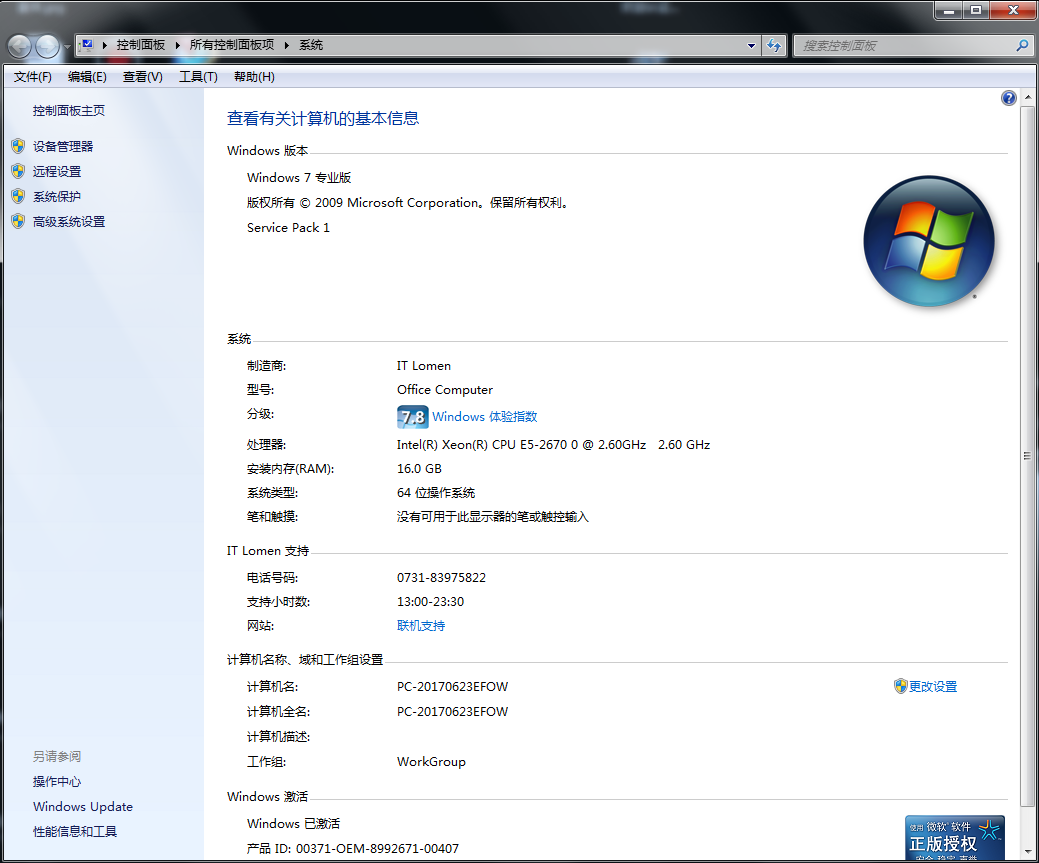Click the IT Lomen manufacturer value
Viewport: 1039px width, 863px height.
coord(423,366)
